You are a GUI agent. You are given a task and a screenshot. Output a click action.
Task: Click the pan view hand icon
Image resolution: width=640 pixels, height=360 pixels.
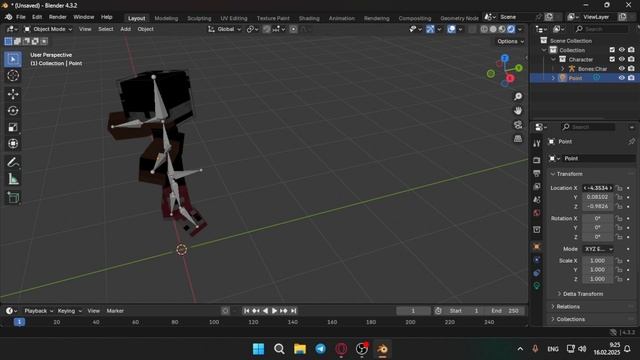point(518,111)
